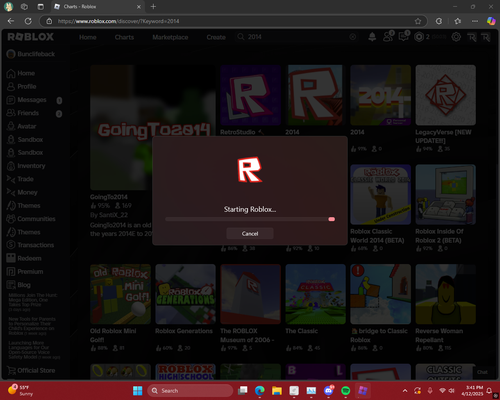Show hidden system tray icons chevron
The width and height of the screenshot is (500, 400).
[405, 391]
